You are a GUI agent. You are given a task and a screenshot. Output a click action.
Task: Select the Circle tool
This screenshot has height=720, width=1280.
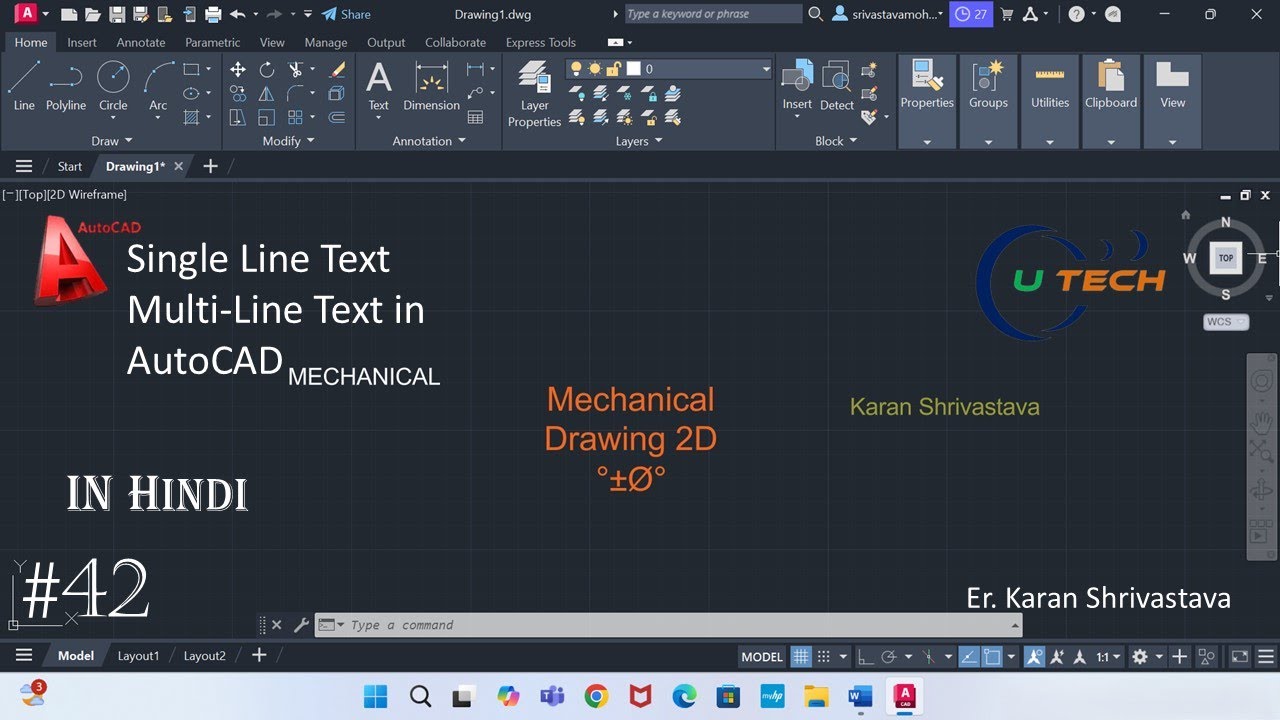113,85
